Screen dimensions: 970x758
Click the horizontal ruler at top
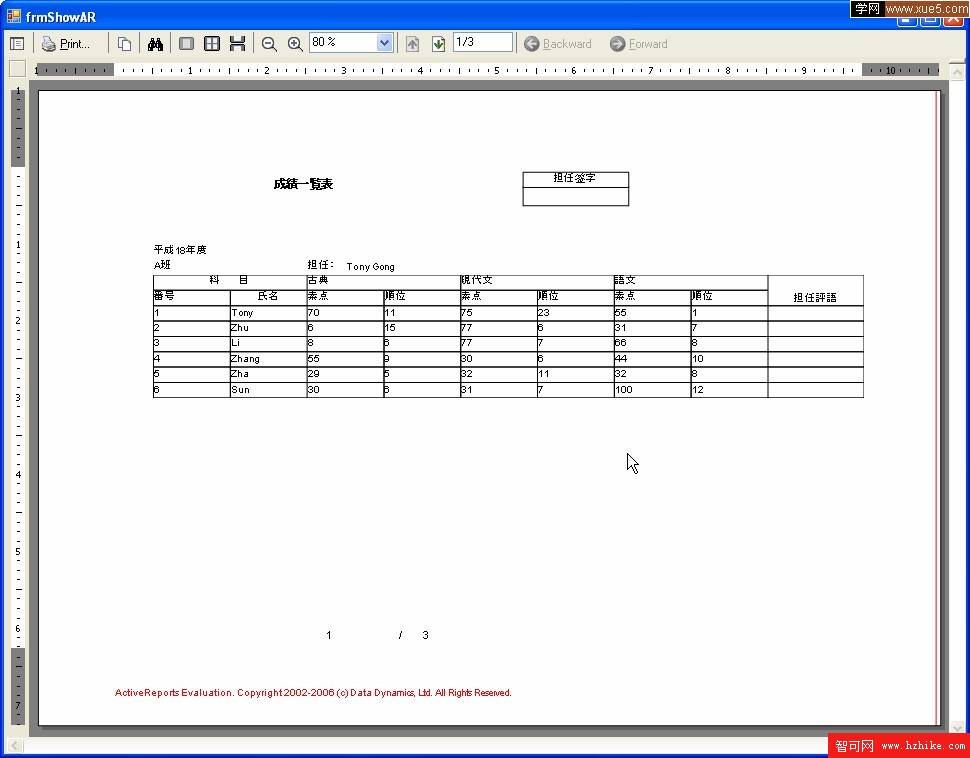click(x=487, y=70)
